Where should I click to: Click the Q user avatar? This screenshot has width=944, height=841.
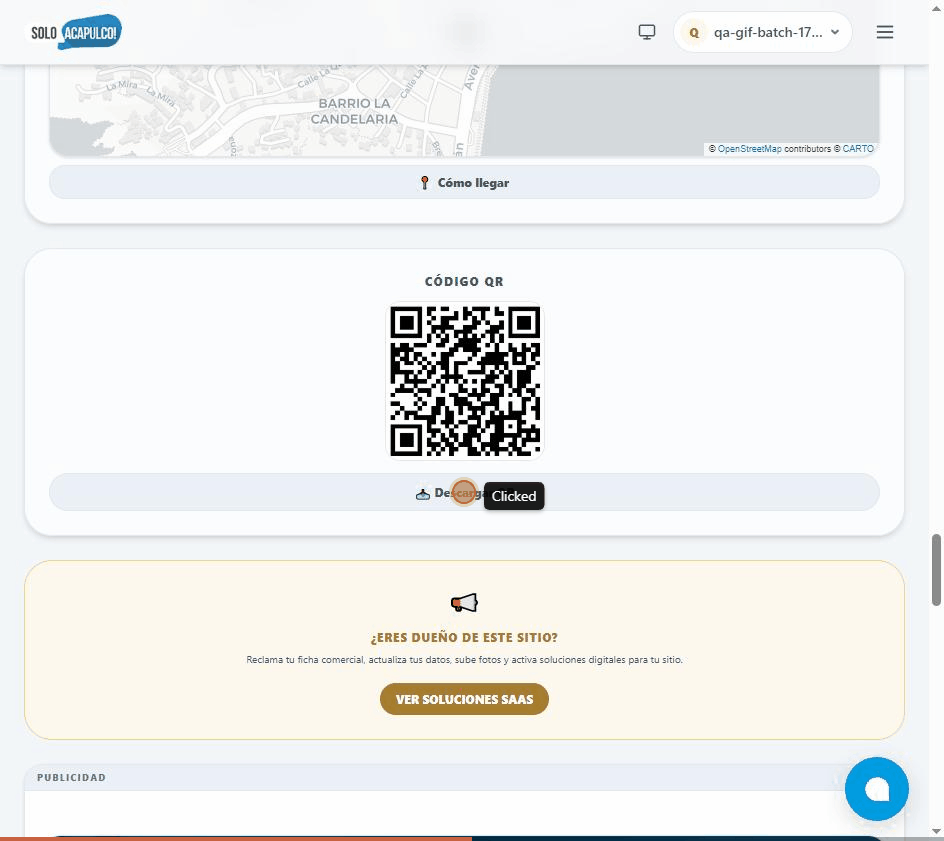[694, 33]
